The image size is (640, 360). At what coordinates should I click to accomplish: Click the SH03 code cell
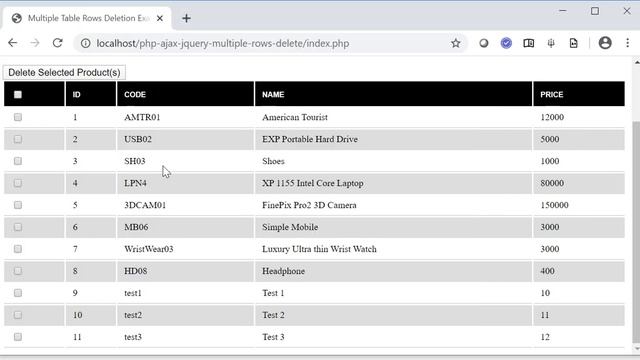(x=185, y=161)
